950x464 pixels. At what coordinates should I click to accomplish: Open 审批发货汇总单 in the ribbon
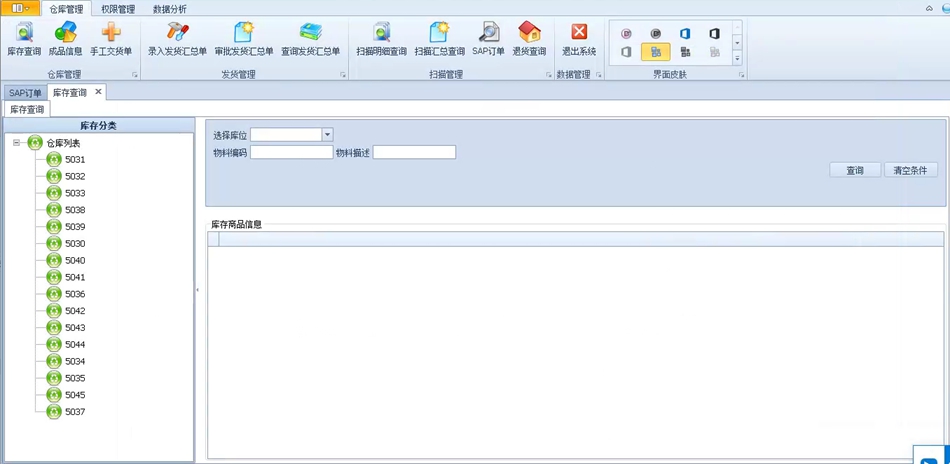pyautogui.click(x=244, y=39)
